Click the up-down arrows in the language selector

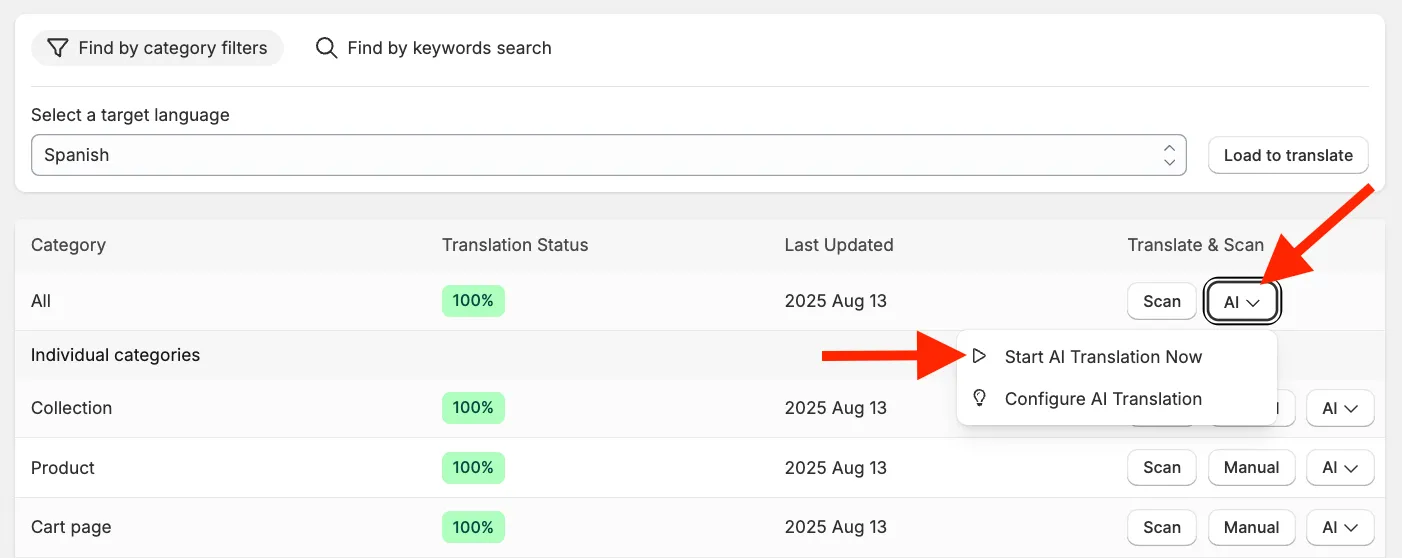[1169, 155]
